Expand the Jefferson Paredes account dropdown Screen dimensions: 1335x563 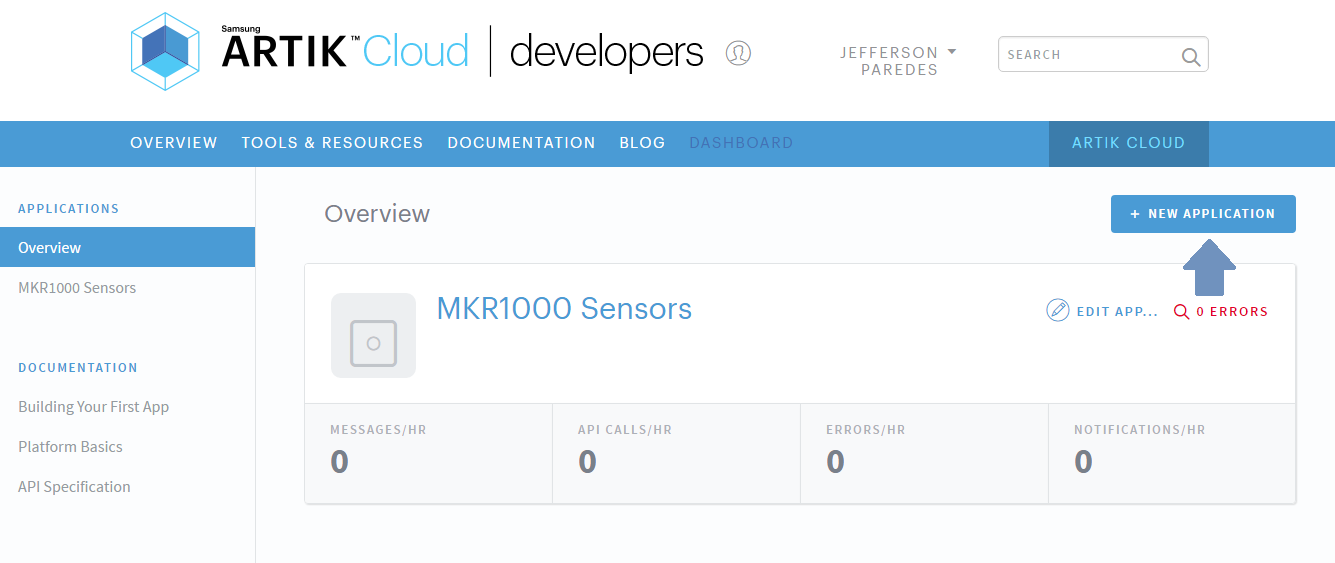[898, 60]
